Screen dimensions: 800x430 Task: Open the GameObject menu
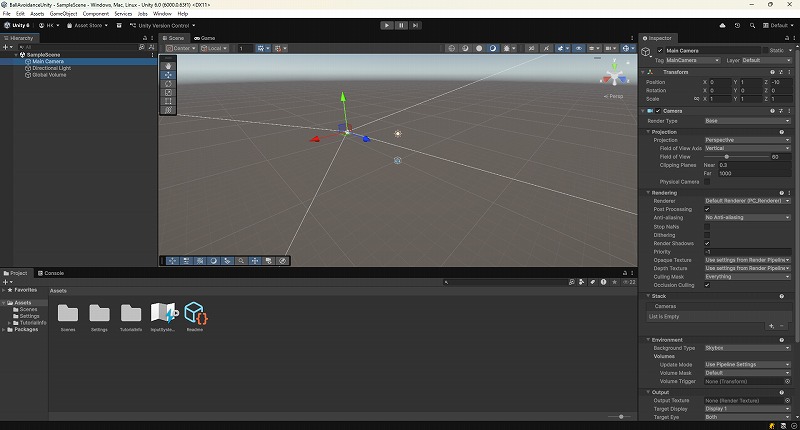tap(63, 14)
